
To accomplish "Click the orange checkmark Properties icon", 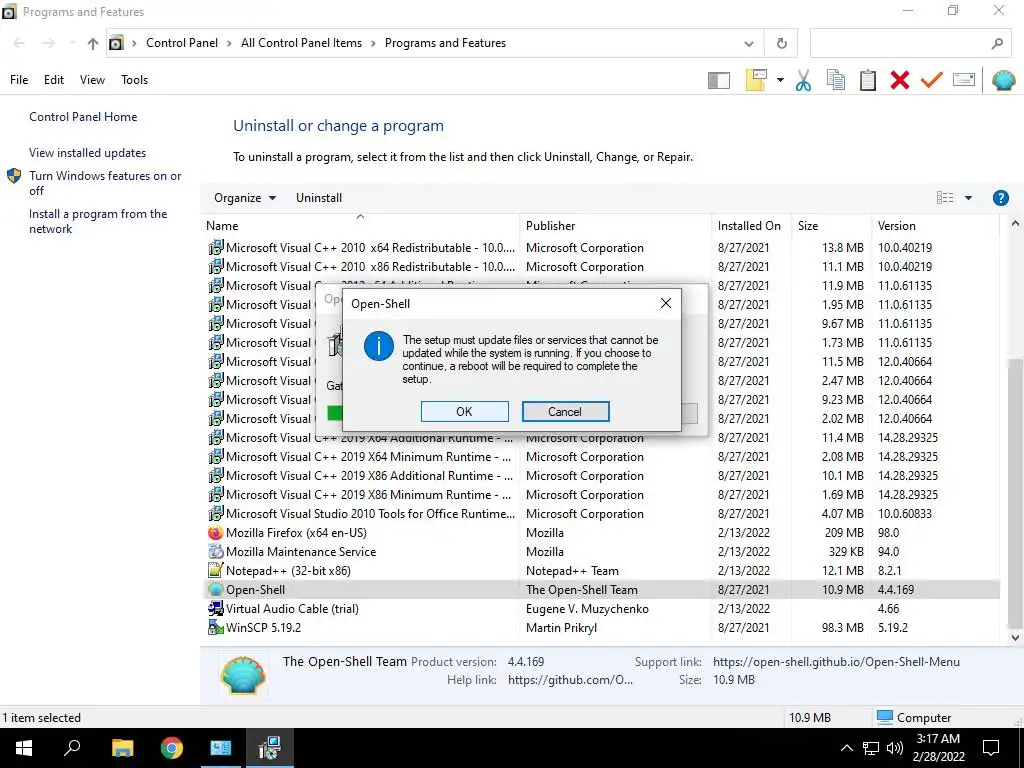I will coord(931,80).
